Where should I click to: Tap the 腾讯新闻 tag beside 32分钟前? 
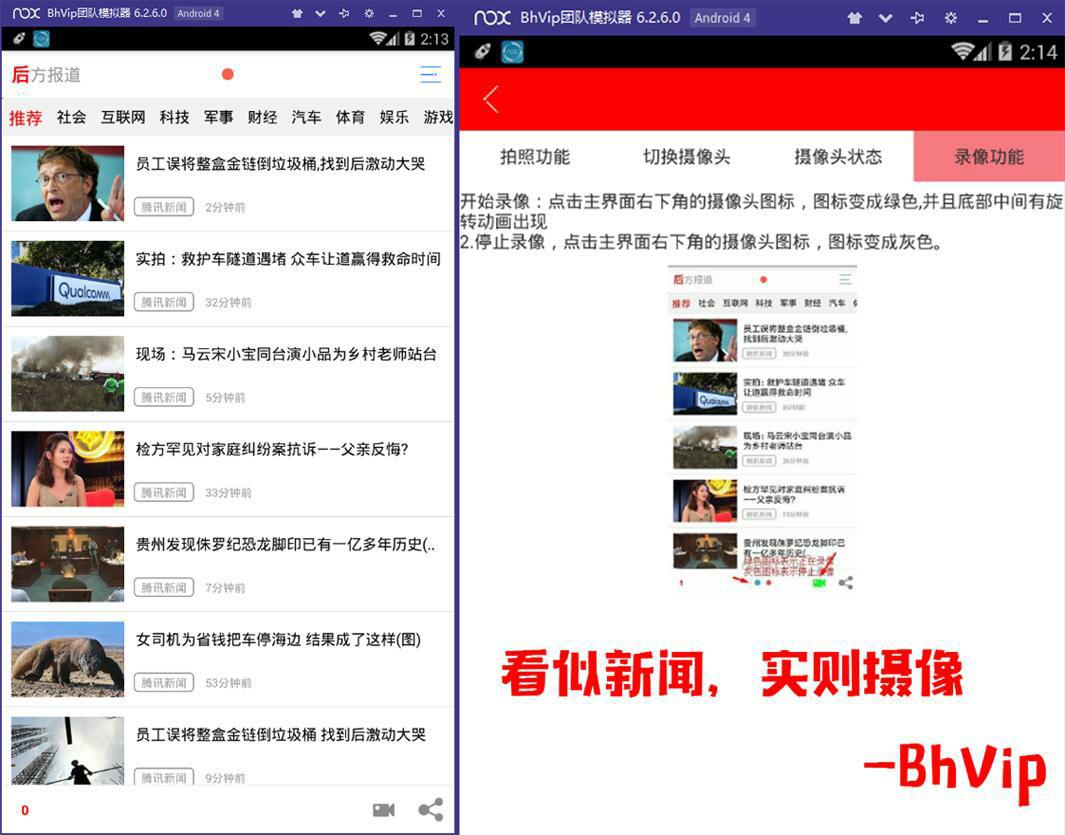pos(164,302)
